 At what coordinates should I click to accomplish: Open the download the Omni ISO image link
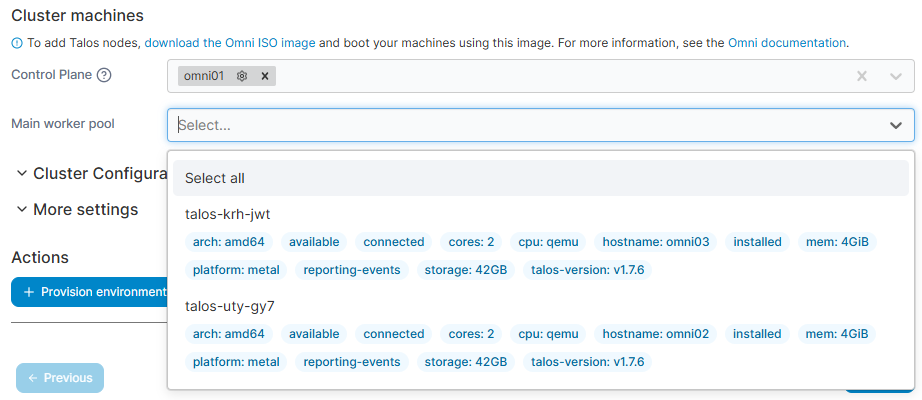click(x=231, y=44)
